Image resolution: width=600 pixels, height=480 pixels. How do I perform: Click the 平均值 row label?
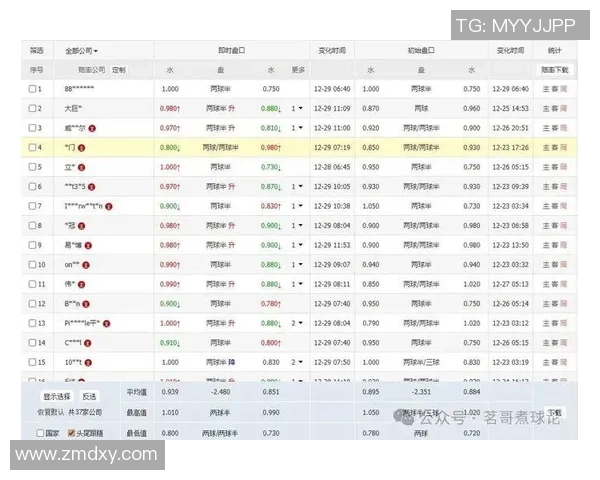(x=137, y=392)
